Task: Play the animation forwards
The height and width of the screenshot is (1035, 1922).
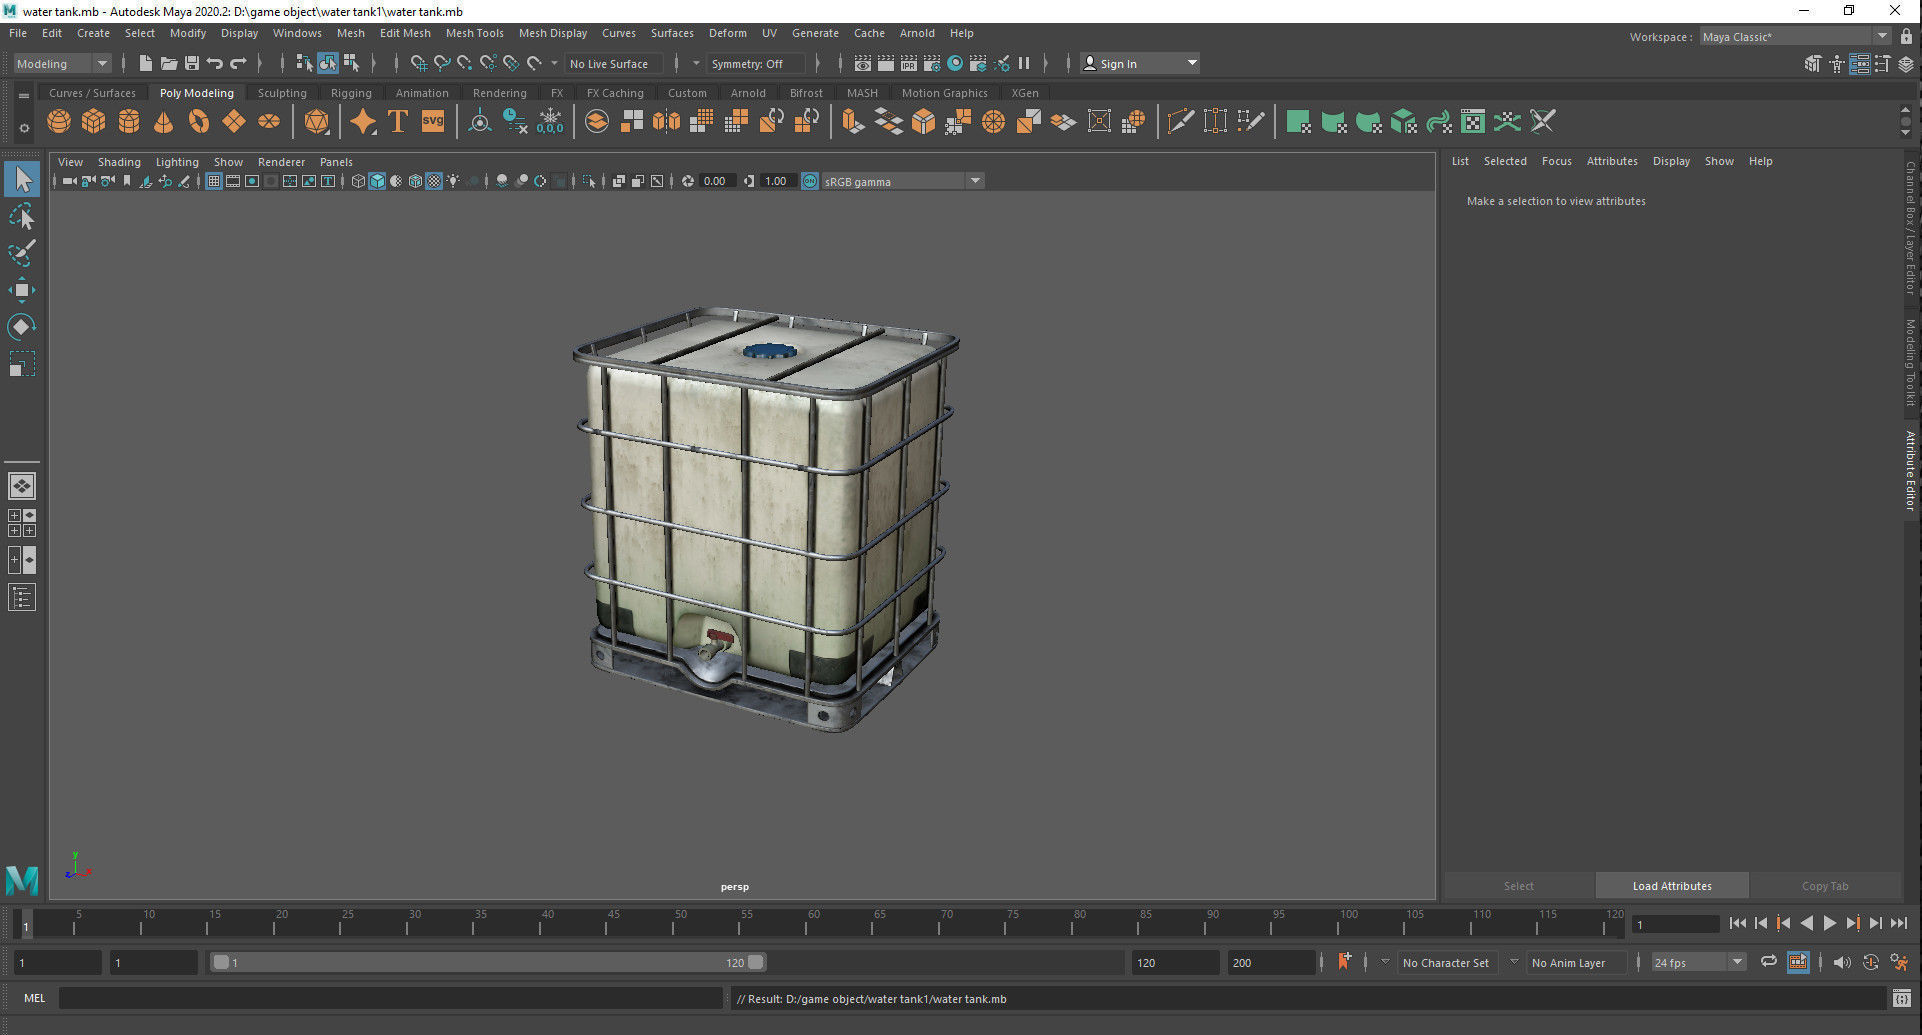Action: [1829, 923]
